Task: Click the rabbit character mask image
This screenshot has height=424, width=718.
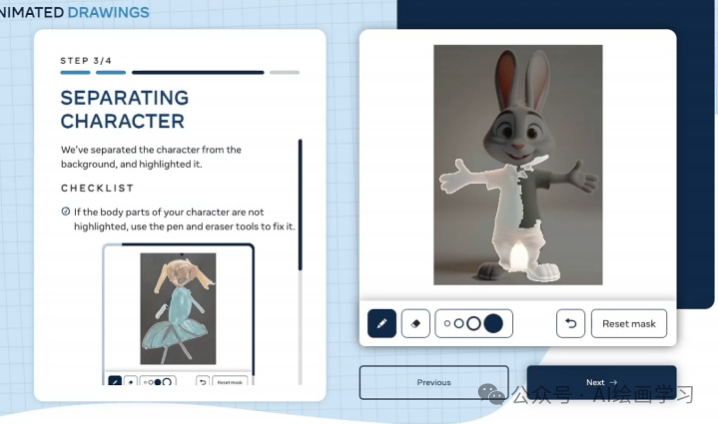Action: tap(518, 165)
